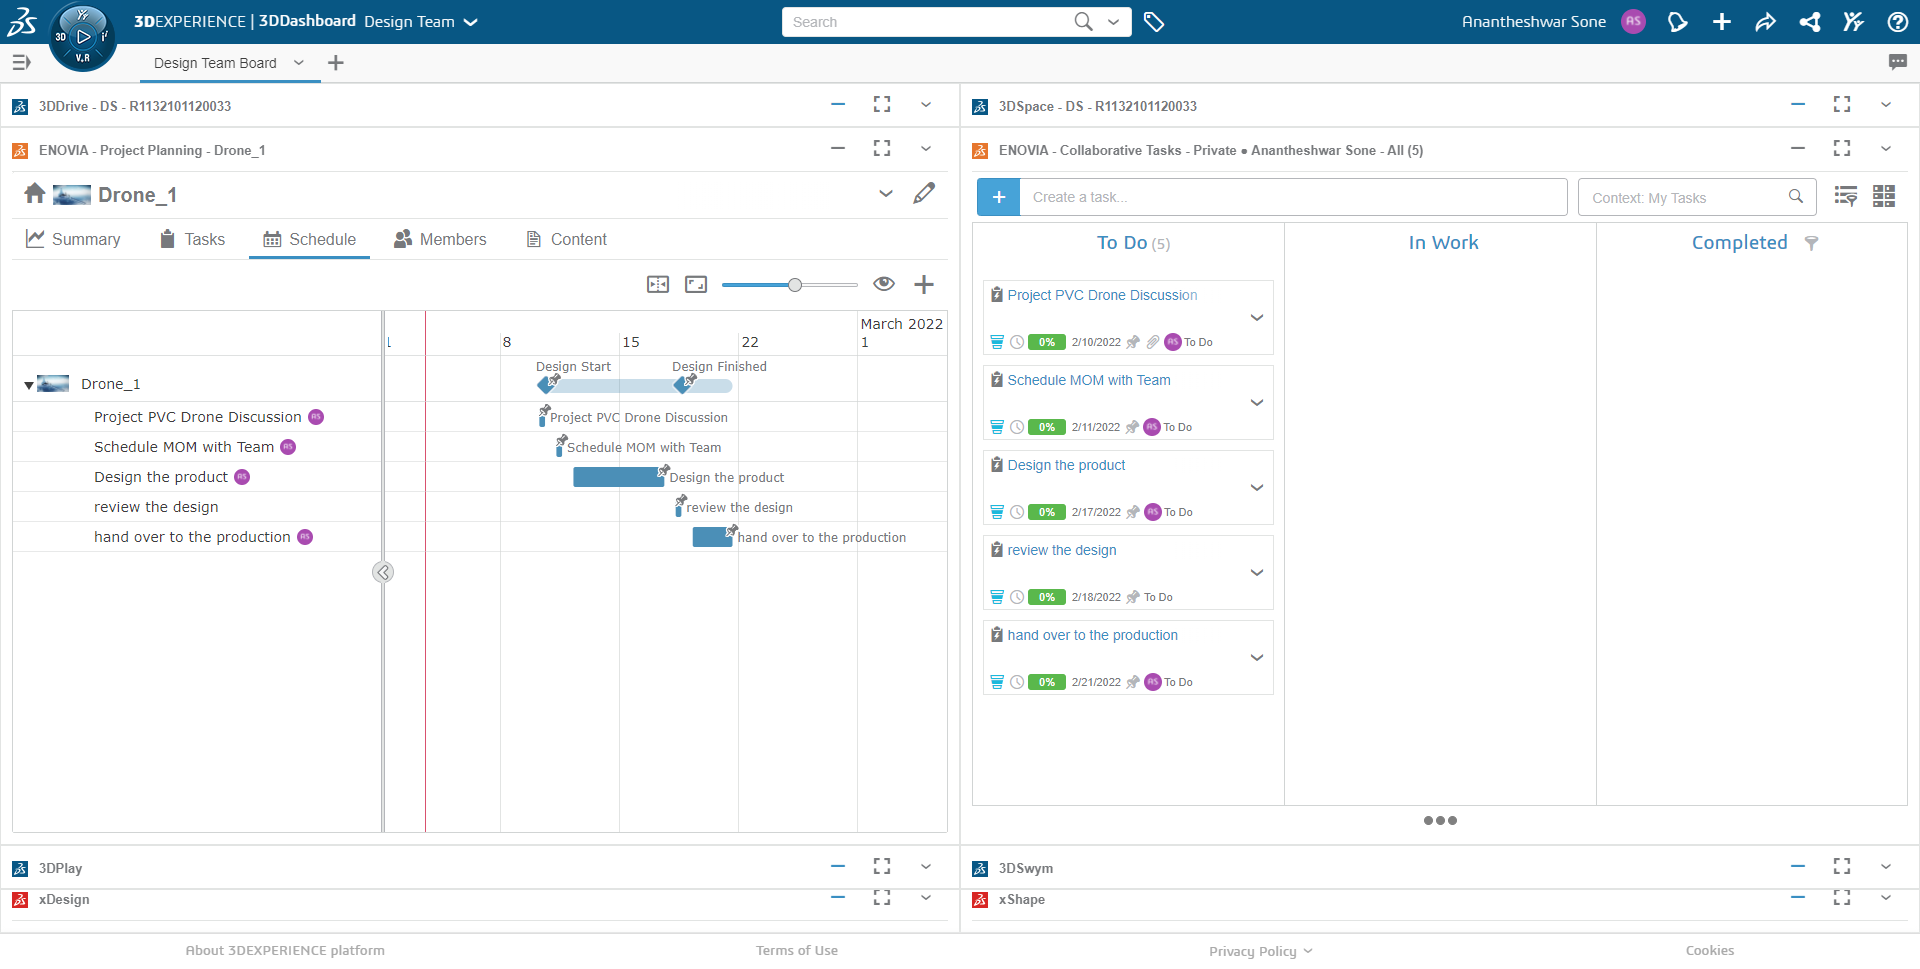Expand Project PVC Drone Discussion card chevron
This screenshot has height=969, width=1920.
point(1257,318)
